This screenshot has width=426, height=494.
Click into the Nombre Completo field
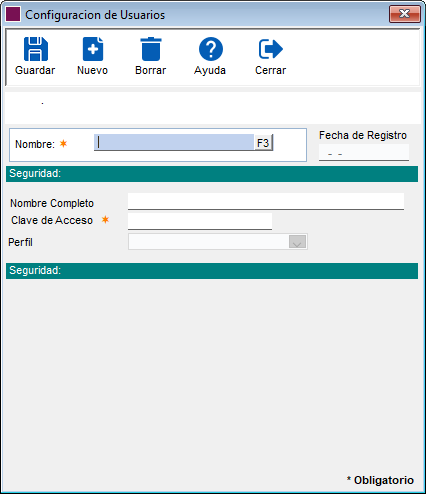coord(266,201)
